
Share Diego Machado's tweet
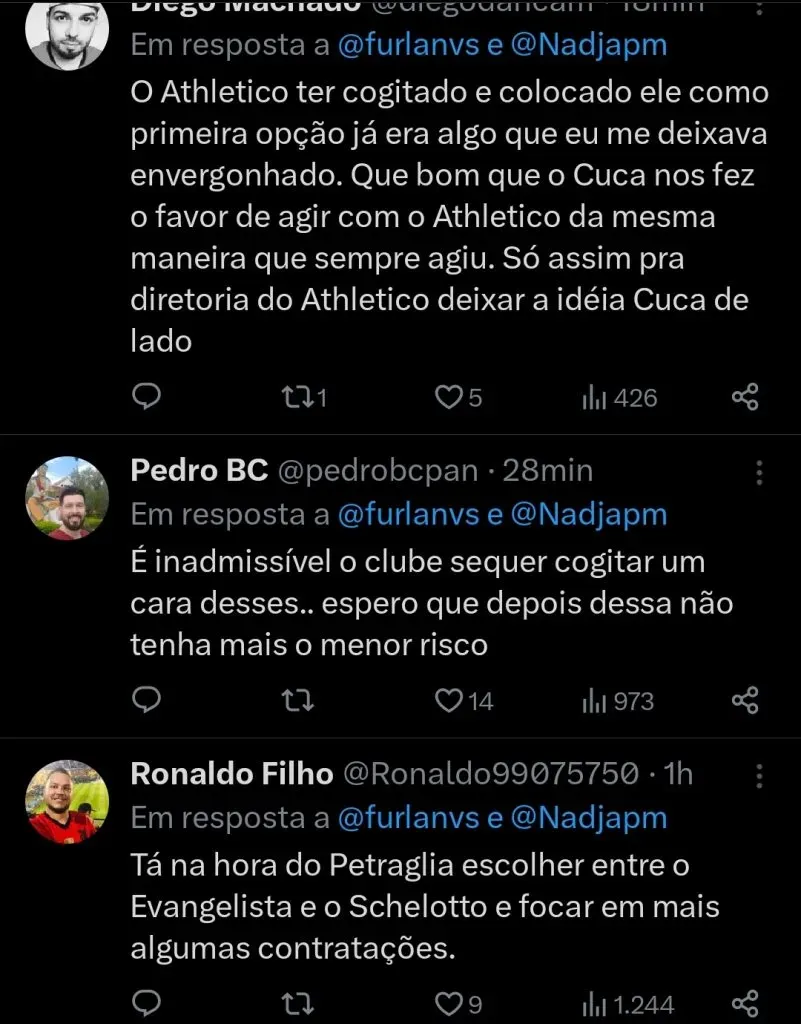745,397
